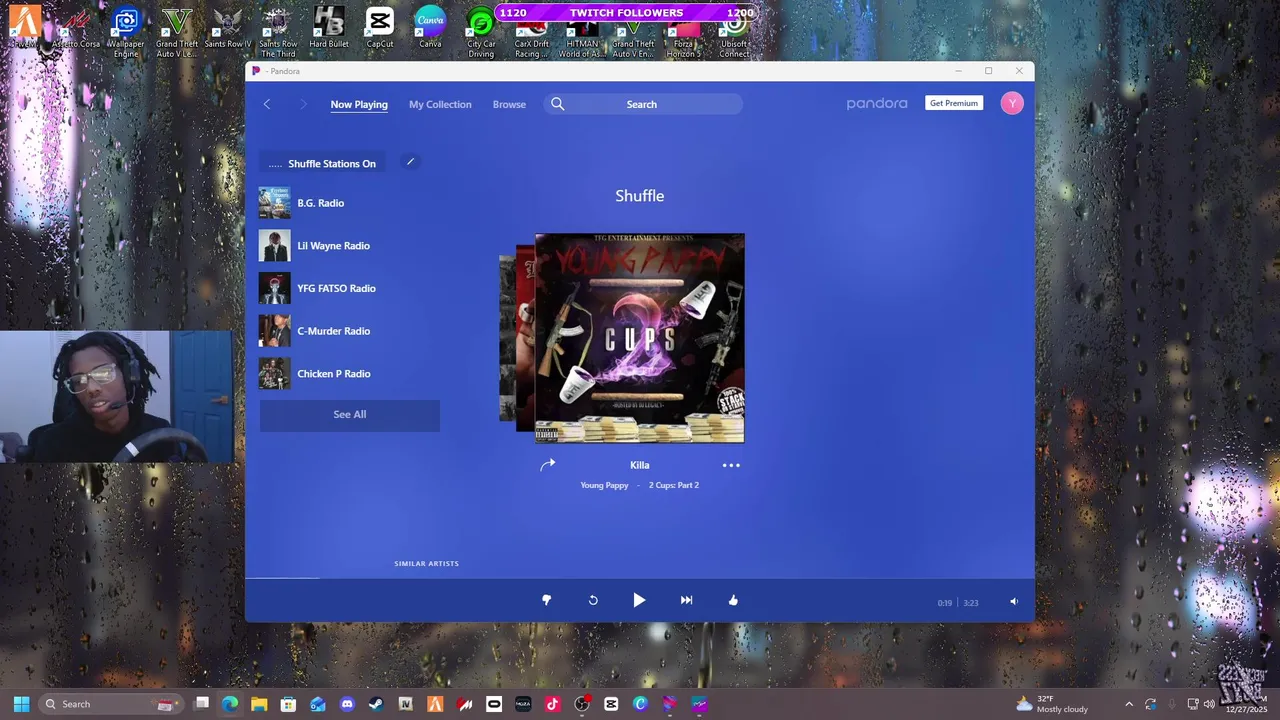Open the weather widget on the taskbar
Screen dimensions: 1280x720
(1051, 704)
